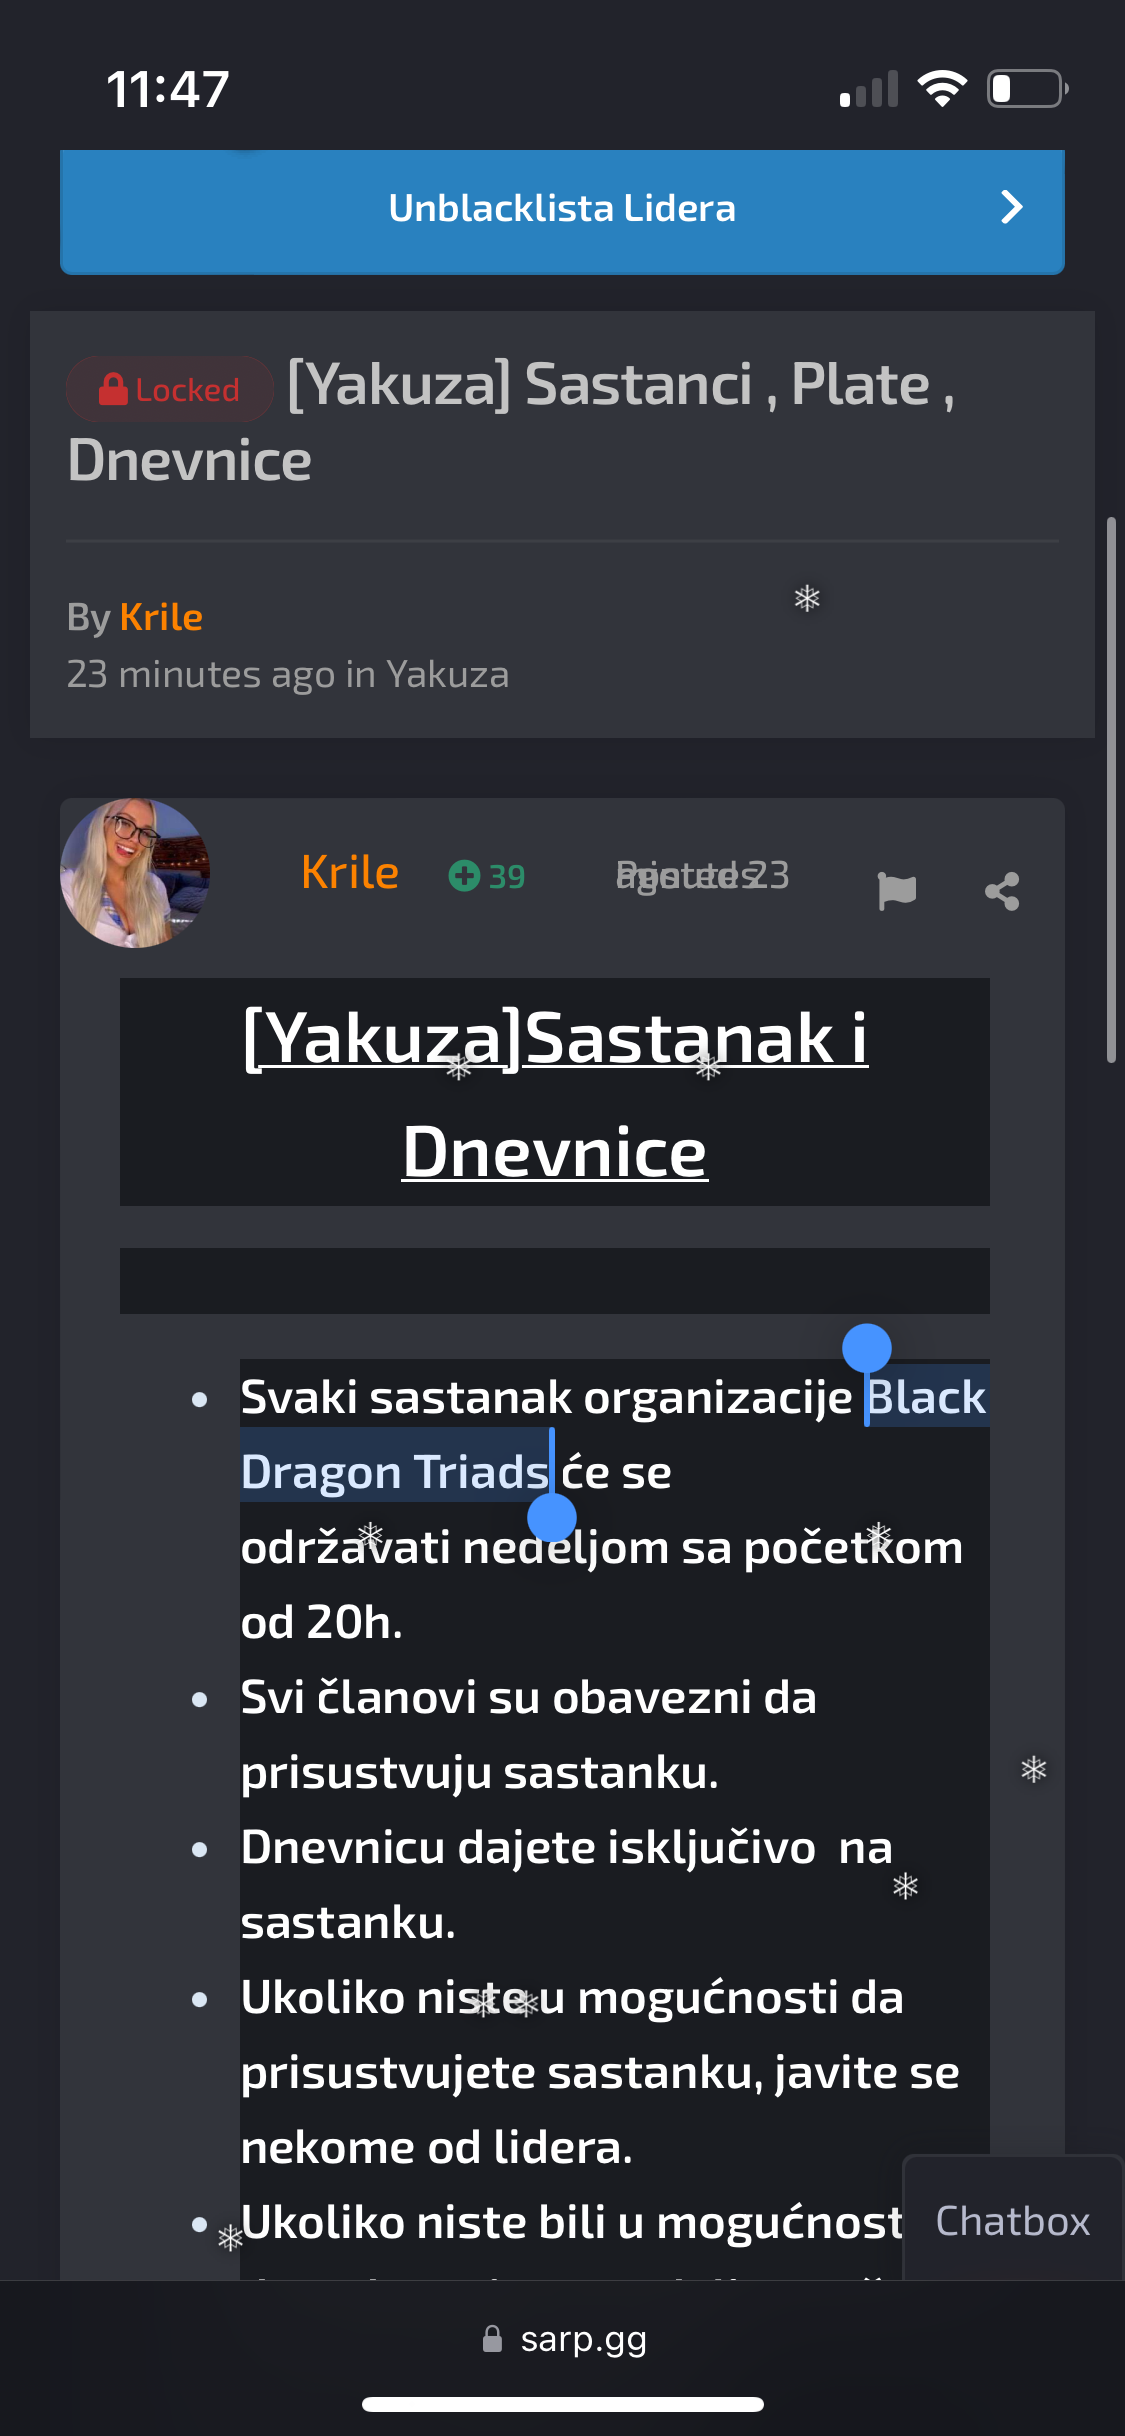Tap the red Locked padlock badge
Image resolution: width=1125 pixels, height=2436 pixels.
[x=170, y=389]
